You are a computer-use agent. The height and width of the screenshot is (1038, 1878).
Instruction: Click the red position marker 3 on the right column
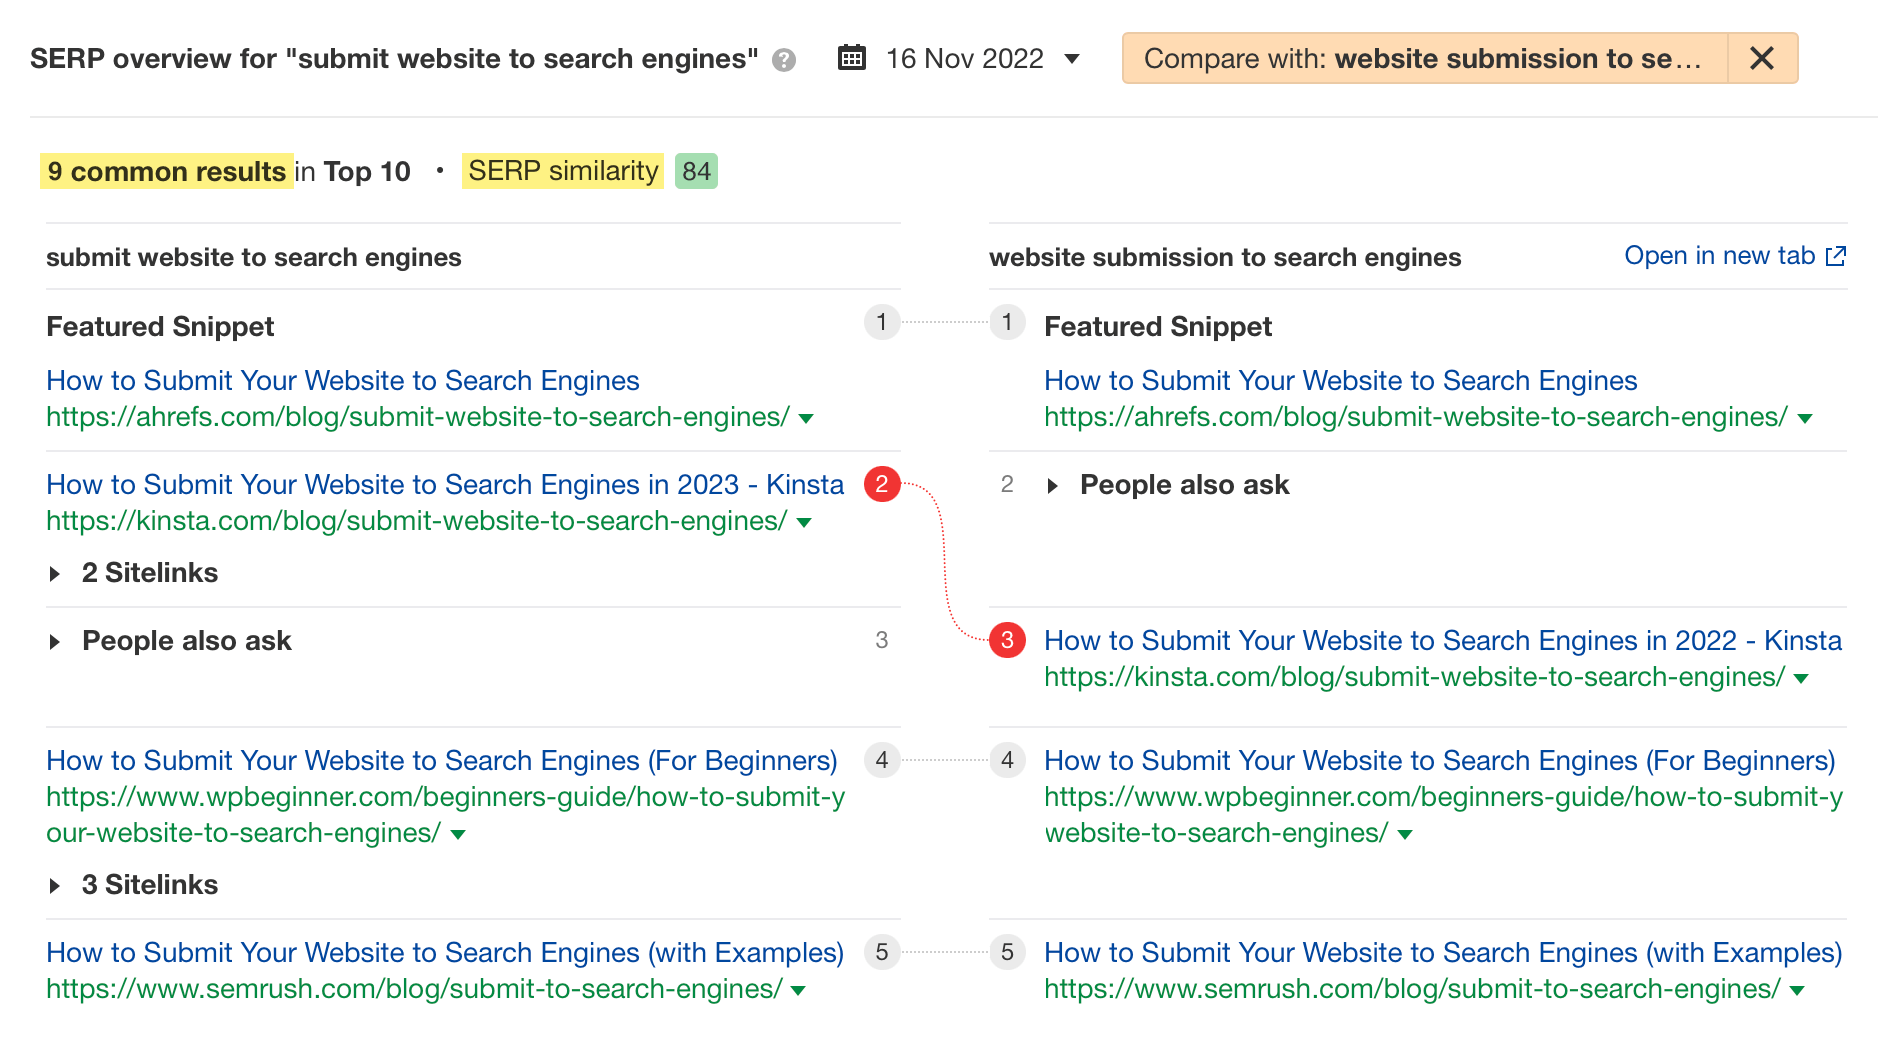[1007, 641]
